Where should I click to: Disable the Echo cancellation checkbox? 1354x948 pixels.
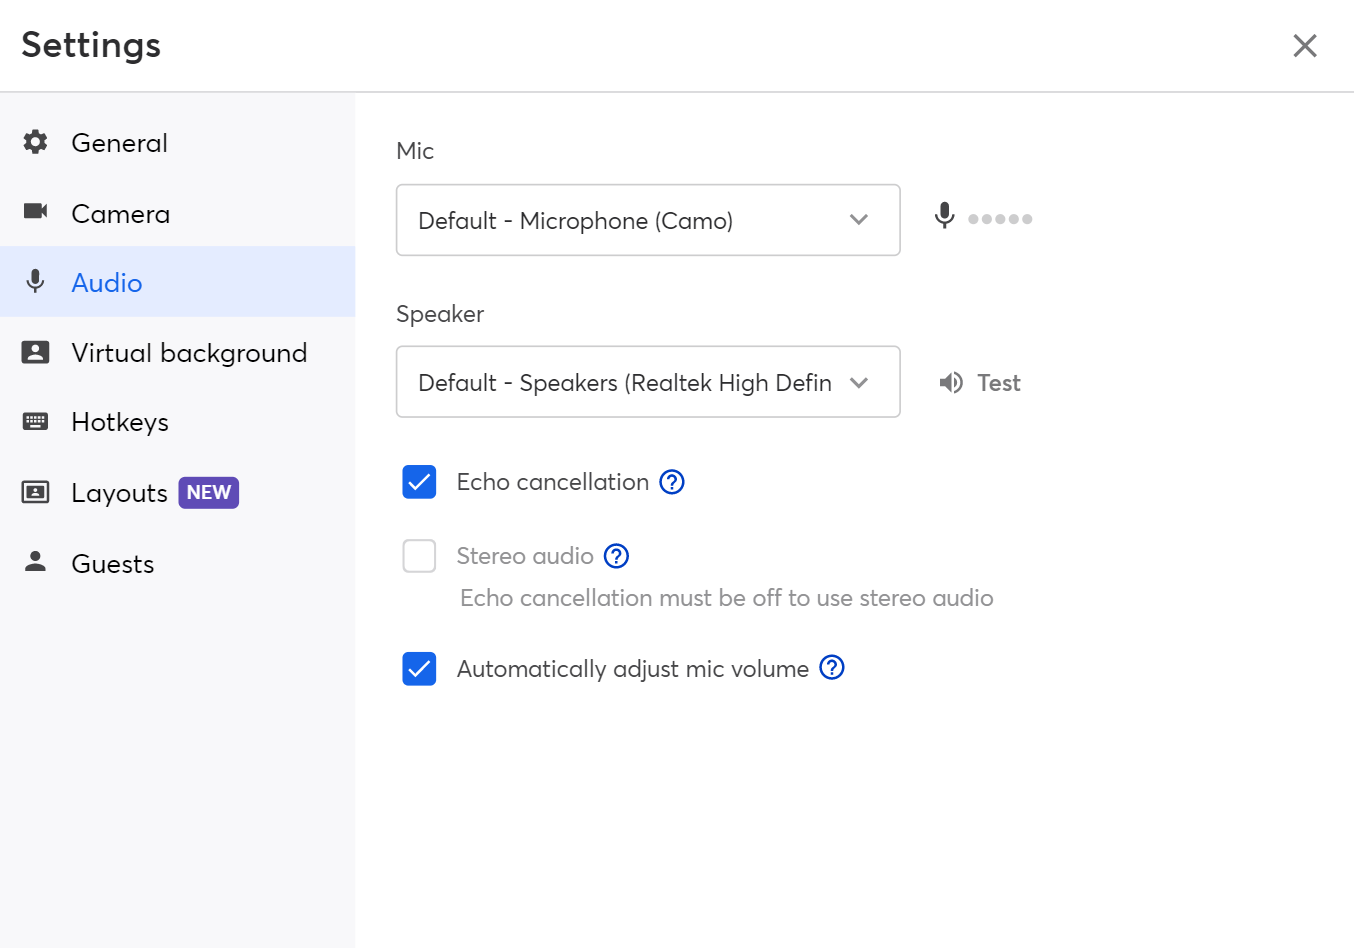[x=420, y=482]
